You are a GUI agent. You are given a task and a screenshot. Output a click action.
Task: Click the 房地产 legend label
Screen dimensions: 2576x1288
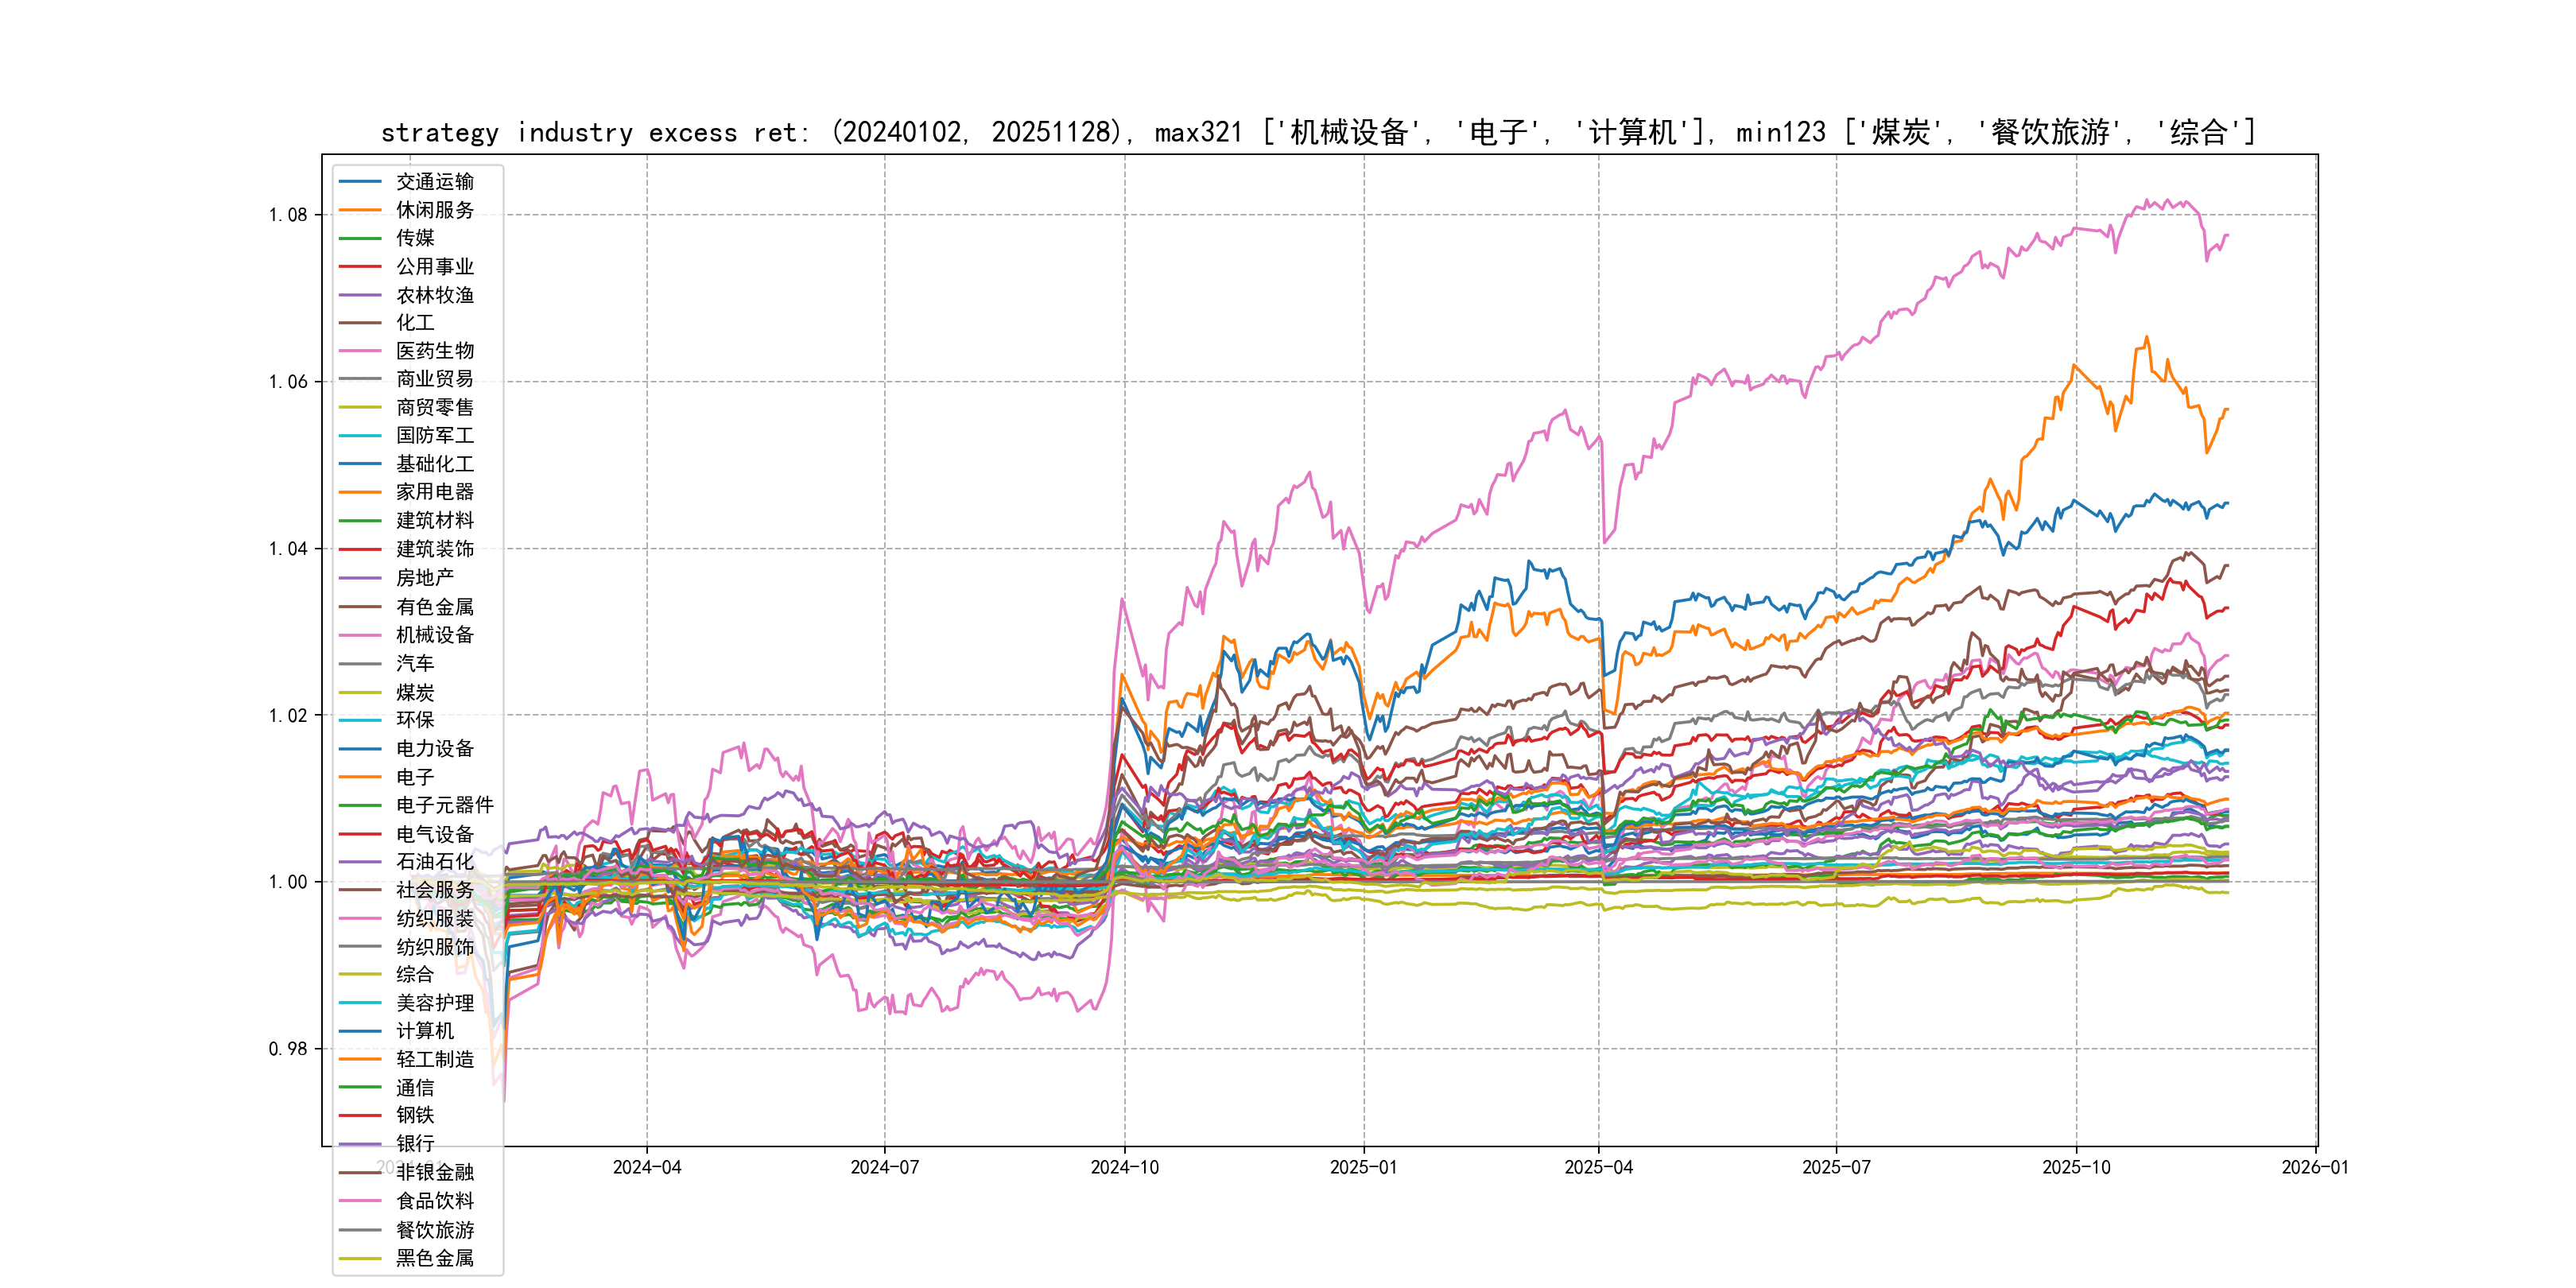pos(424,578)
